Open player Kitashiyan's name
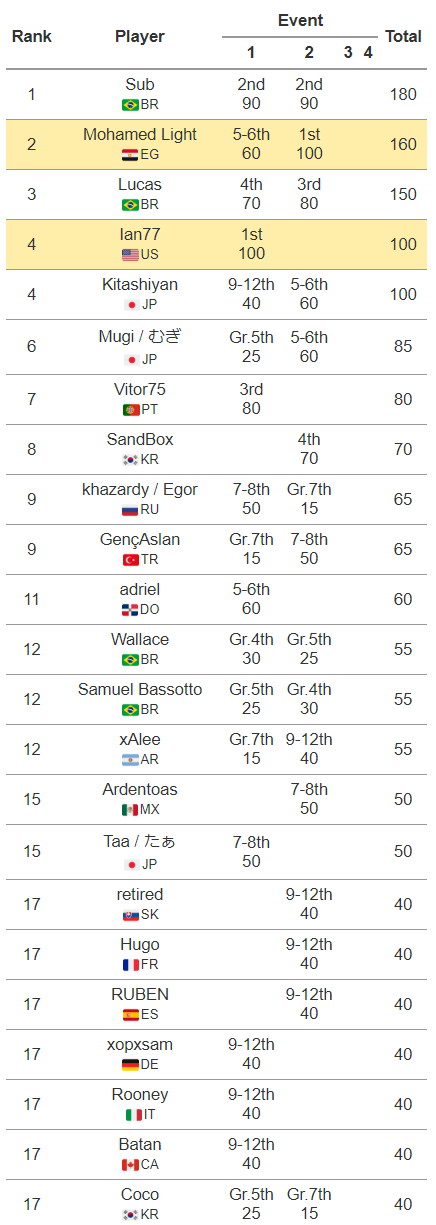436x1225 pixels. point(140,285)
